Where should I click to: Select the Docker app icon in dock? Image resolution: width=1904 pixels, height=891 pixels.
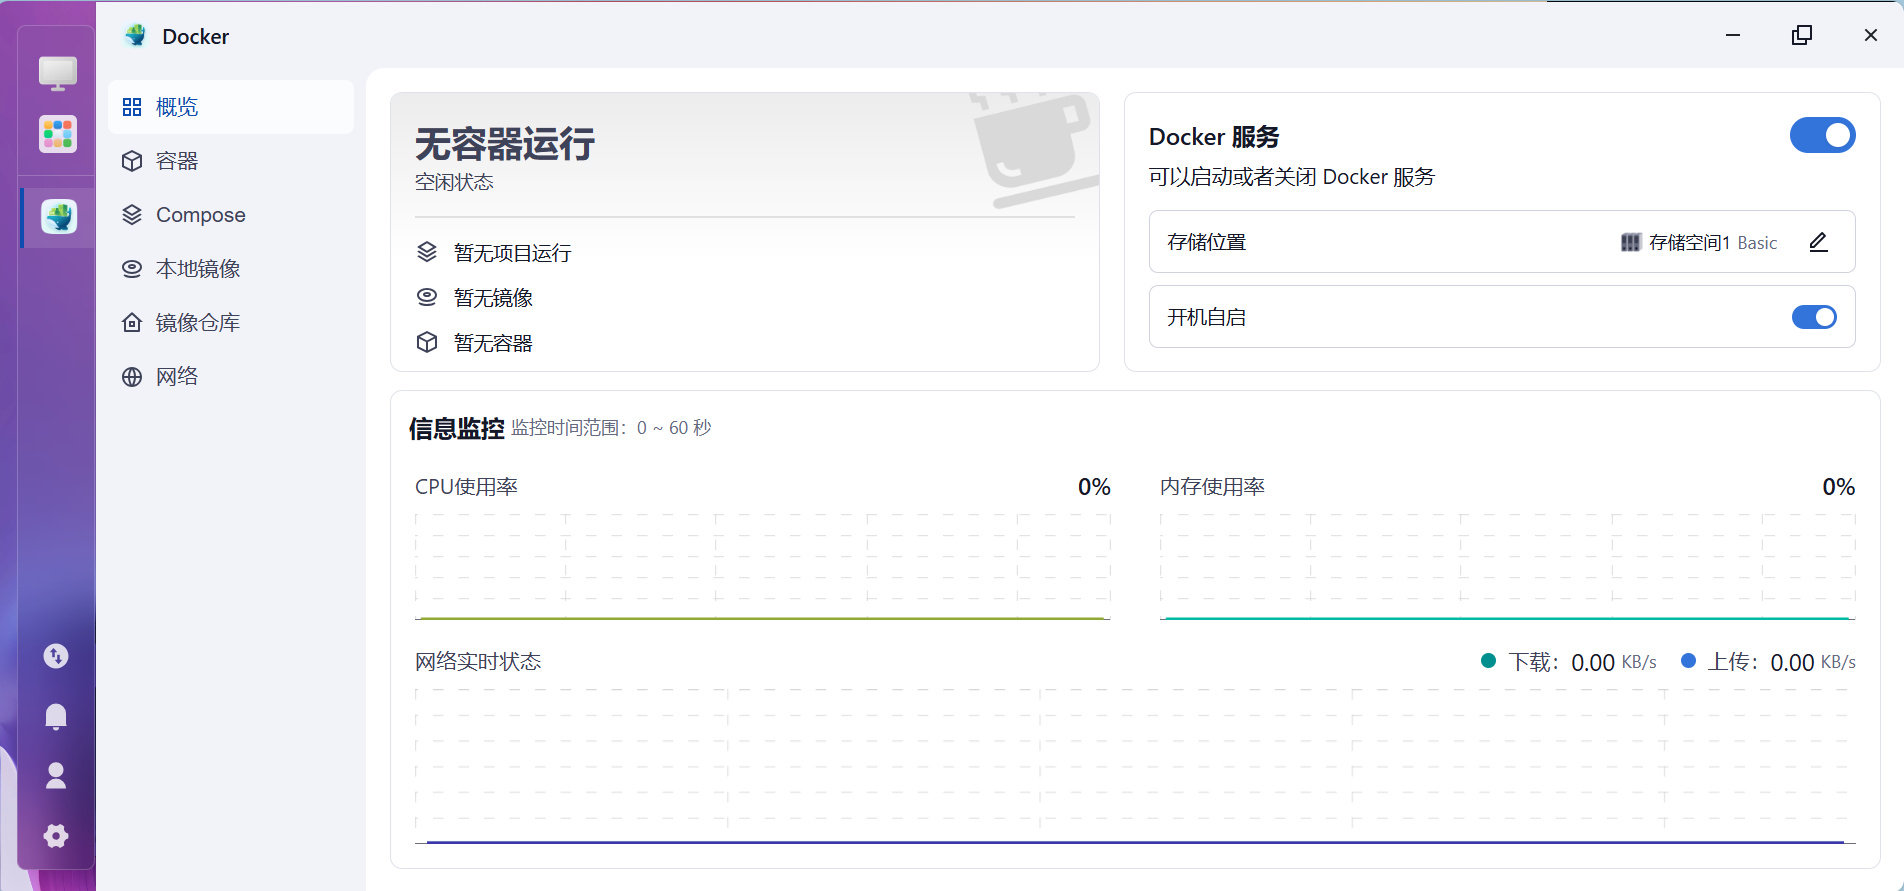[x=59, y=216]
